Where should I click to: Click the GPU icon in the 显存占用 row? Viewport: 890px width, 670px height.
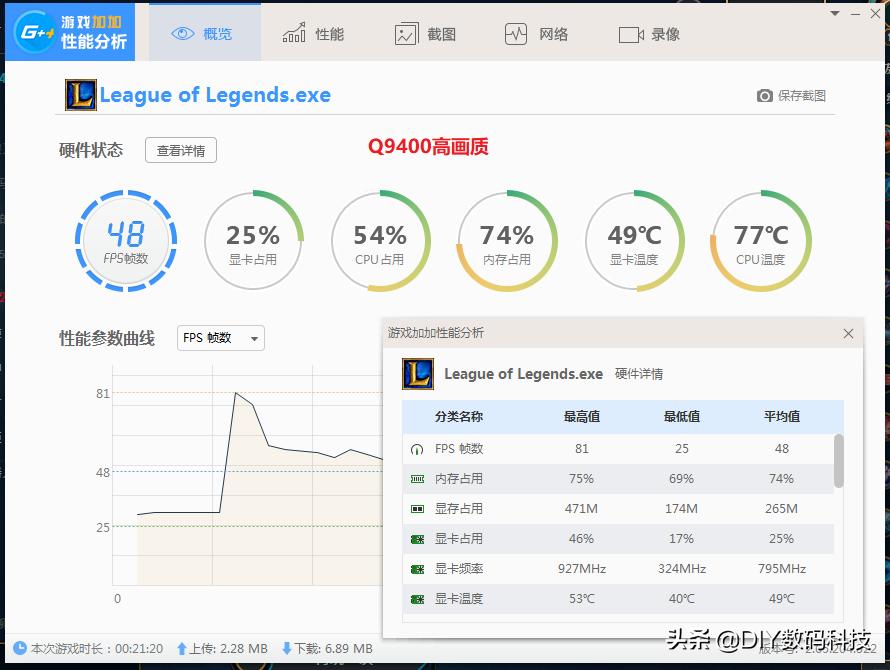tap(418, 508)
